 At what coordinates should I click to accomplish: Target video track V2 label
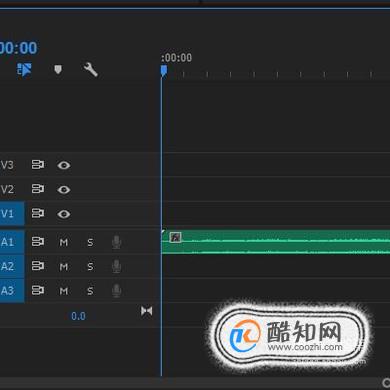7,189
